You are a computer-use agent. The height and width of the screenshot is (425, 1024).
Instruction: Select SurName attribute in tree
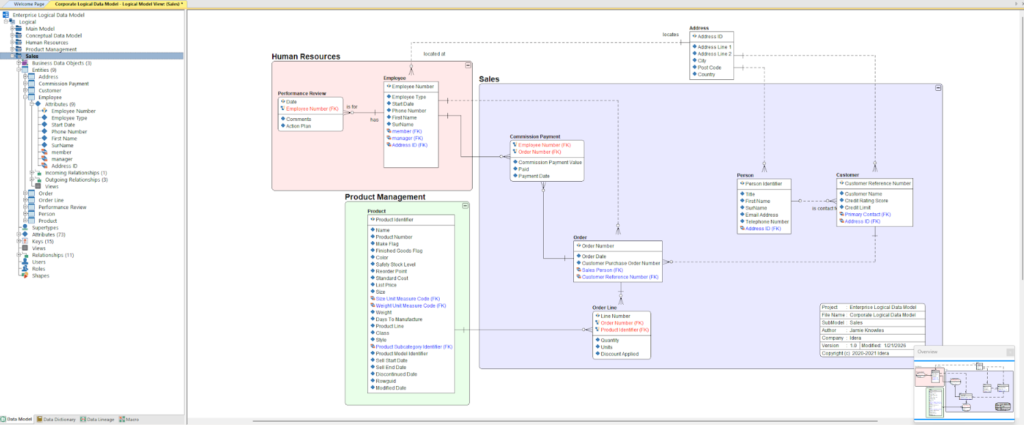click(63, 145)
